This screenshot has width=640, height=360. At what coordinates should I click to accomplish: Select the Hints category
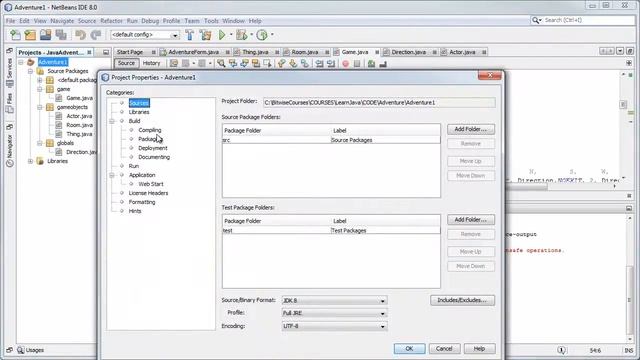click(x=135, y=211)
